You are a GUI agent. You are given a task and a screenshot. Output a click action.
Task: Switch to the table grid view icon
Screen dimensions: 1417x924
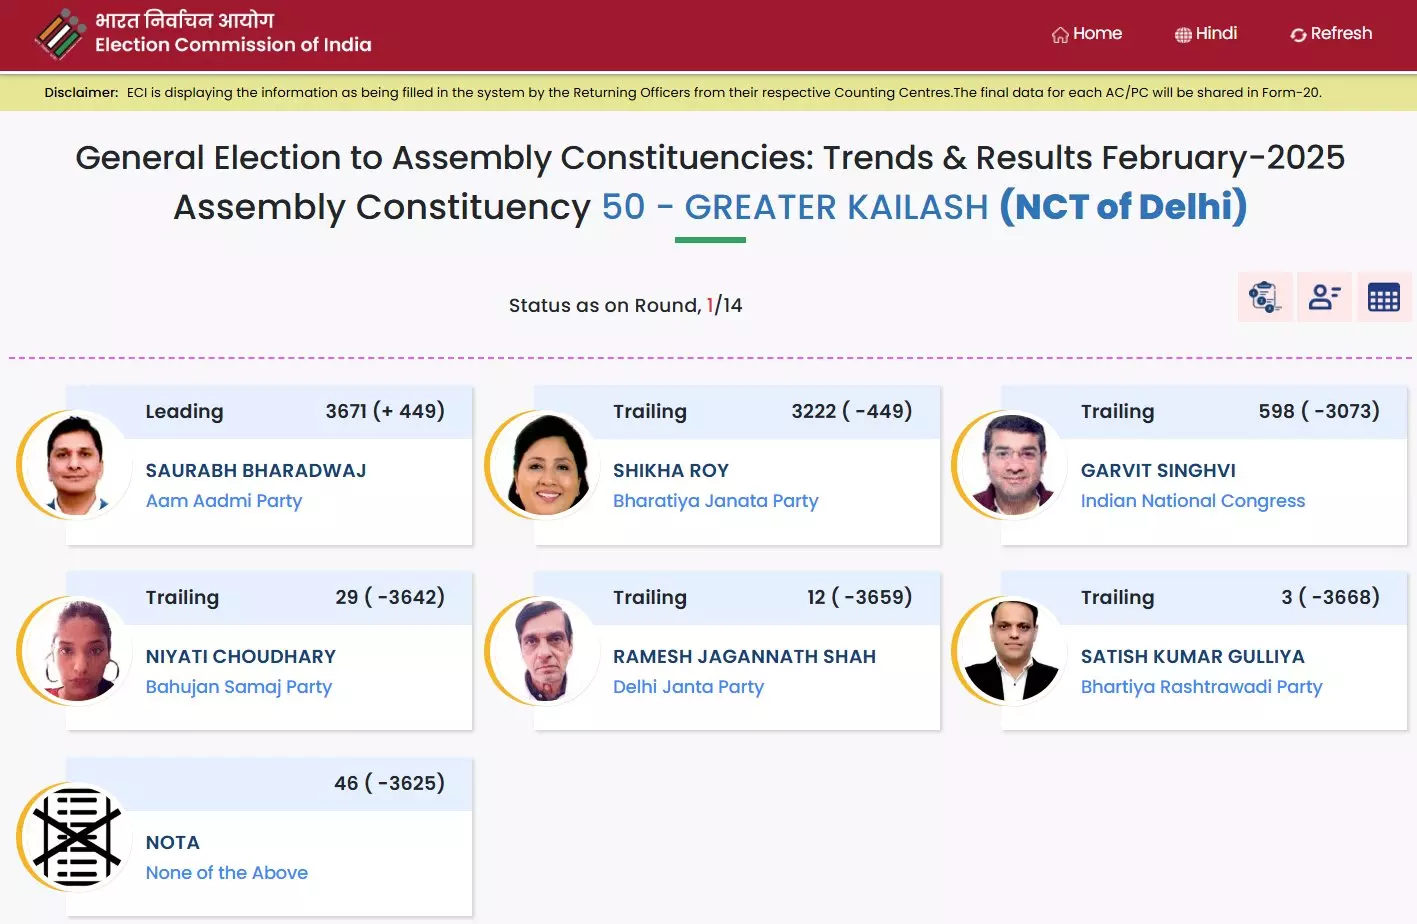(1384, 297)
